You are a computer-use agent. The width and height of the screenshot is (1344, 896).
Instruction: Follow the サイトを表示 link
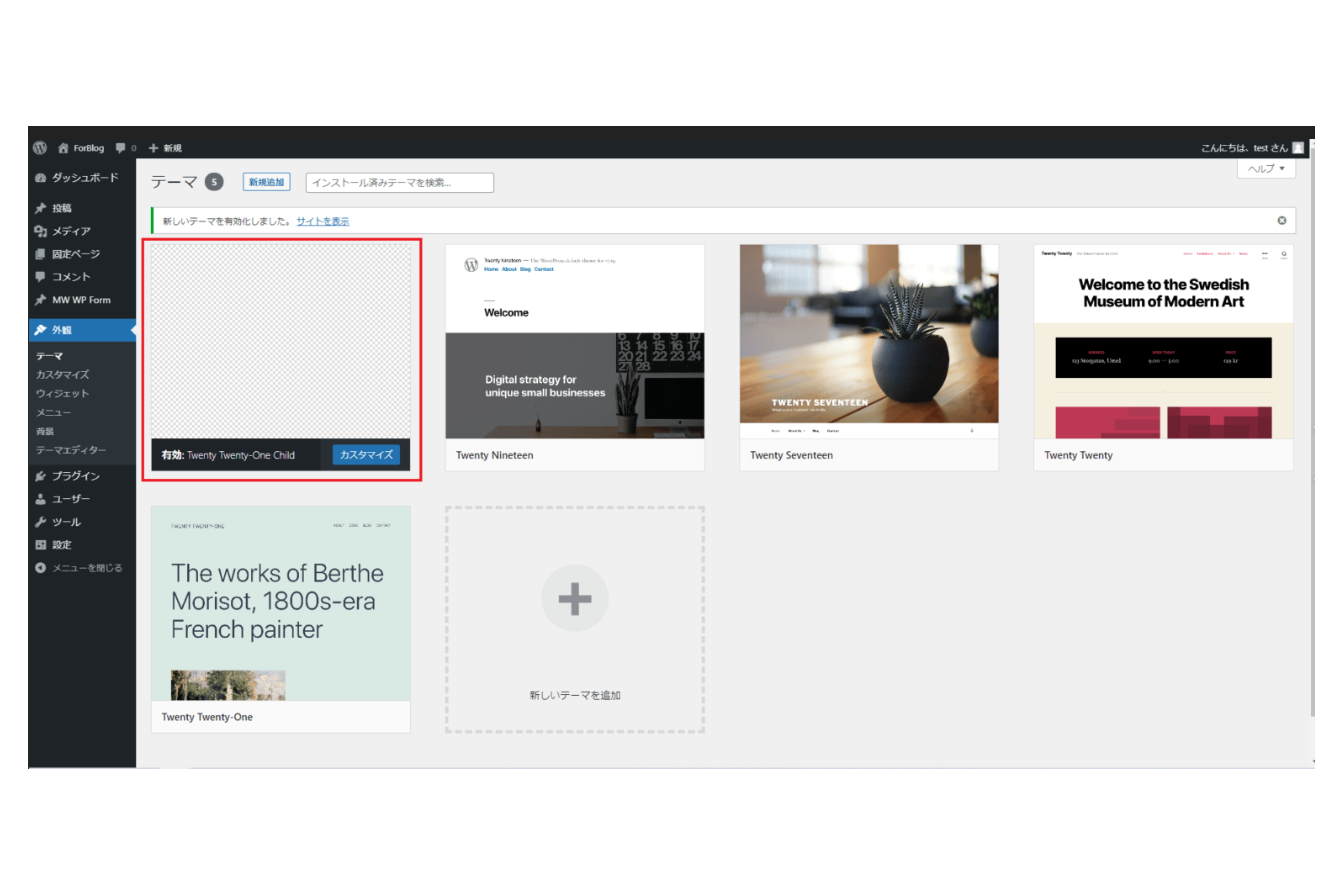click(323, 221)
